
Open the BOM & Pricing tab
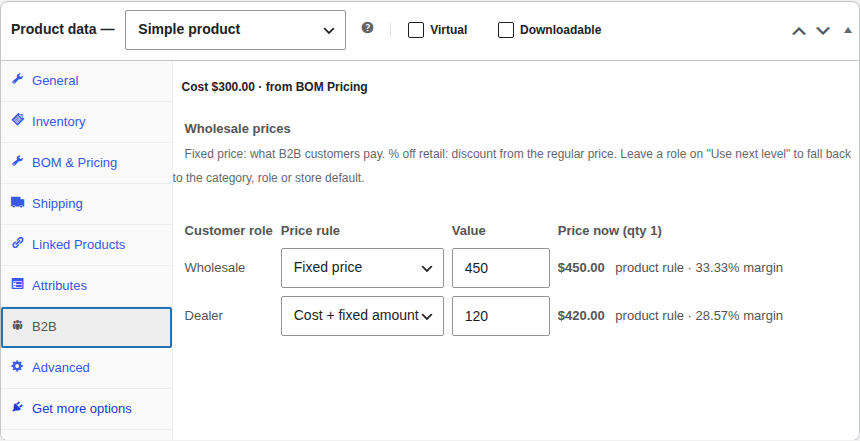(87, 163)
